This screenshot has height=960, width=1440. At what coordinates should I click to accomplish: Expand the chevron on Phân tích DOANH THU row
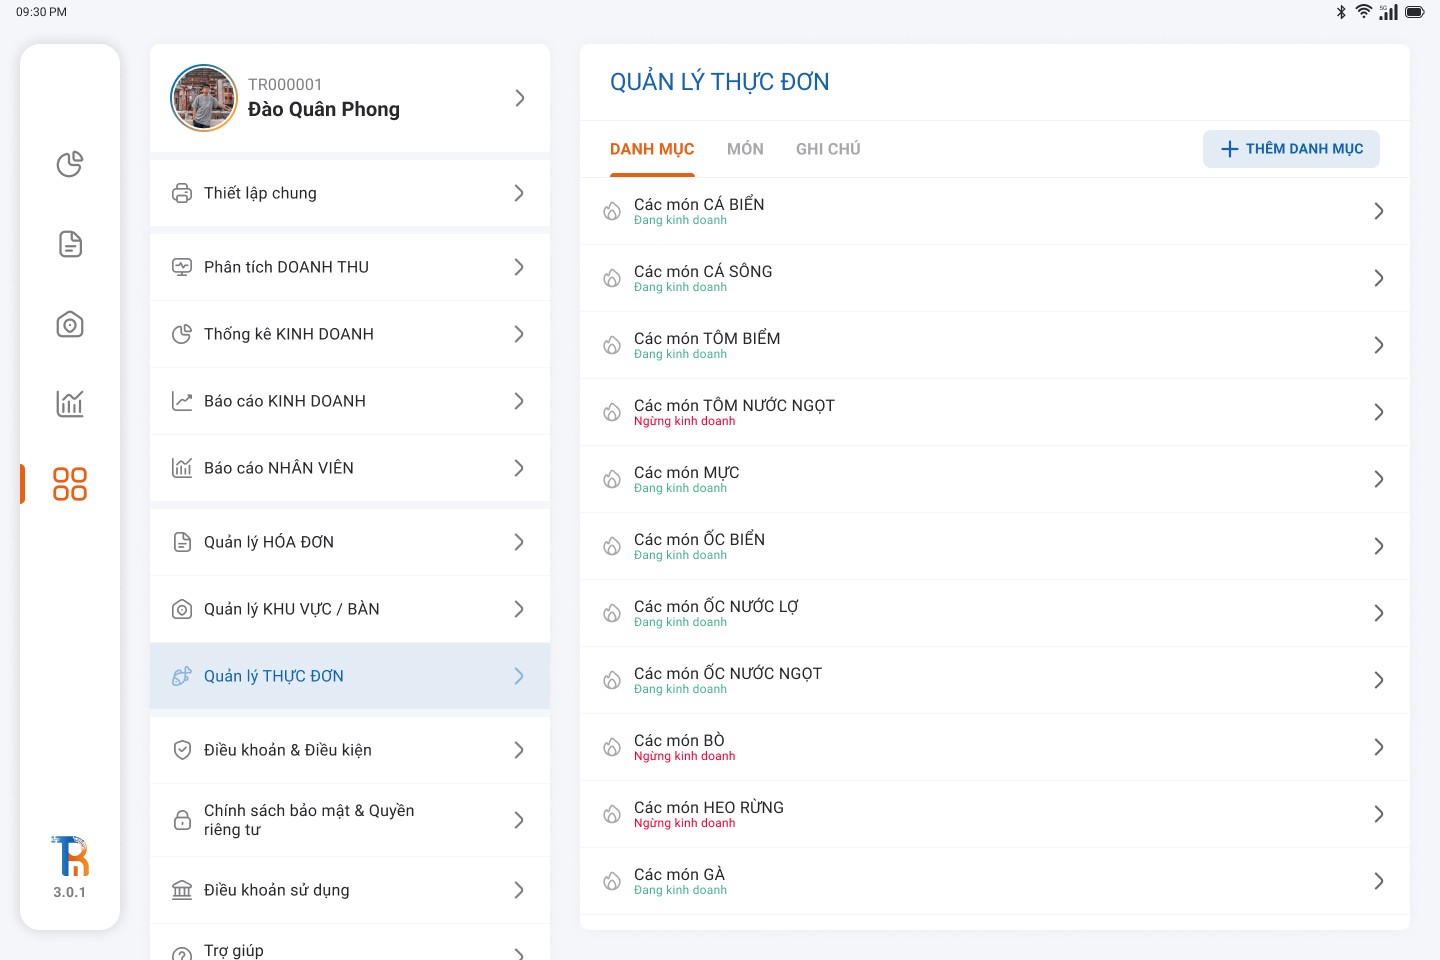[x=519, y=267]
